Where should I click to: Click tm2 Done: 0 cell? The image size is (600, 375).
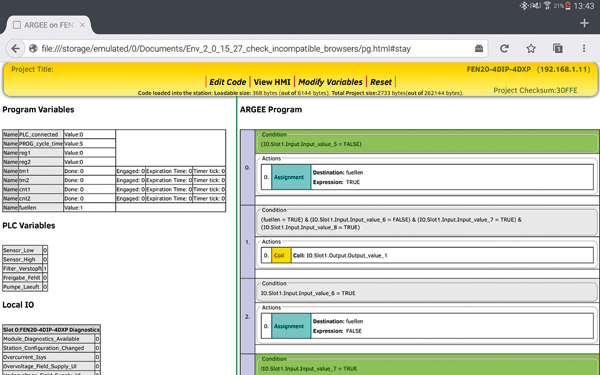pos(90,180)
